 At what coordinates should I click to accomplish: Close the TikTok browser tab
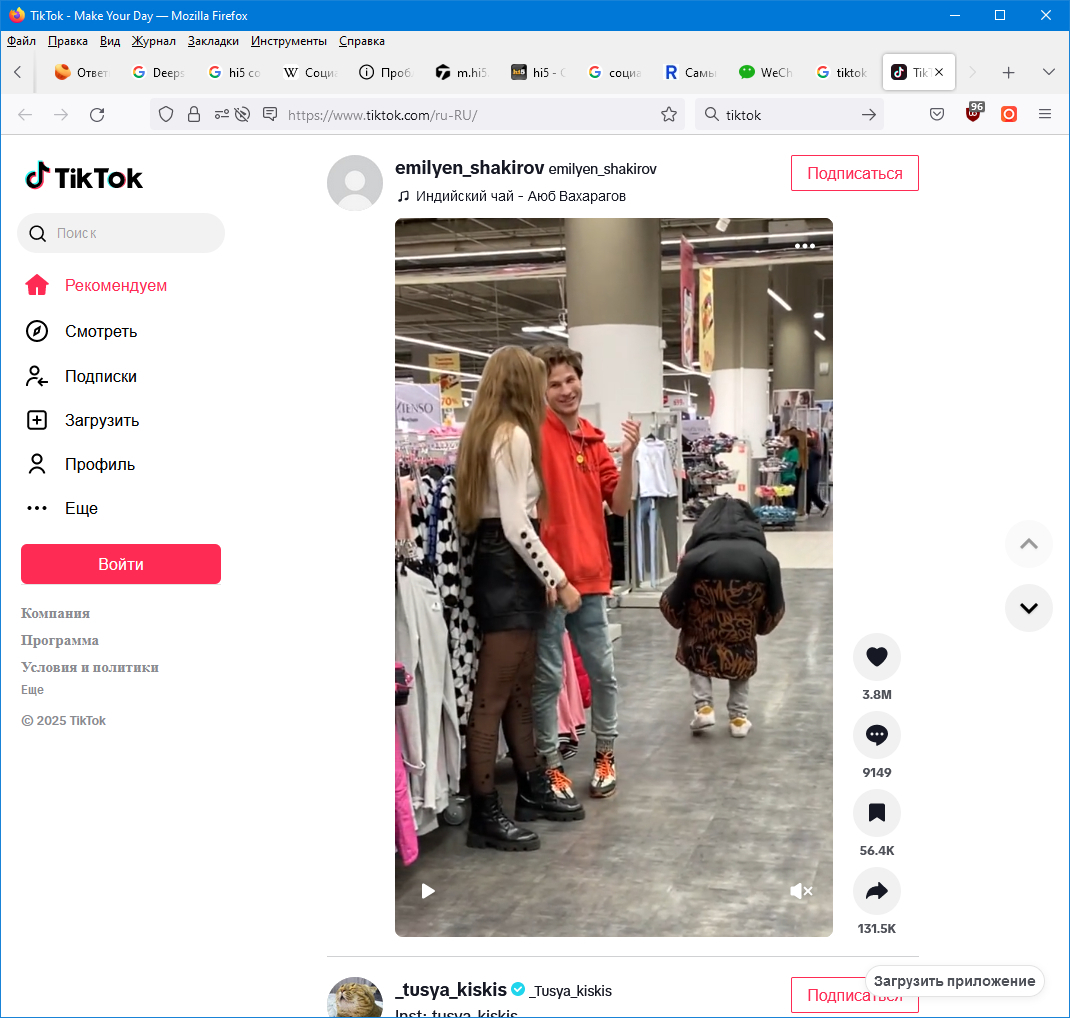tap(939, 72)
